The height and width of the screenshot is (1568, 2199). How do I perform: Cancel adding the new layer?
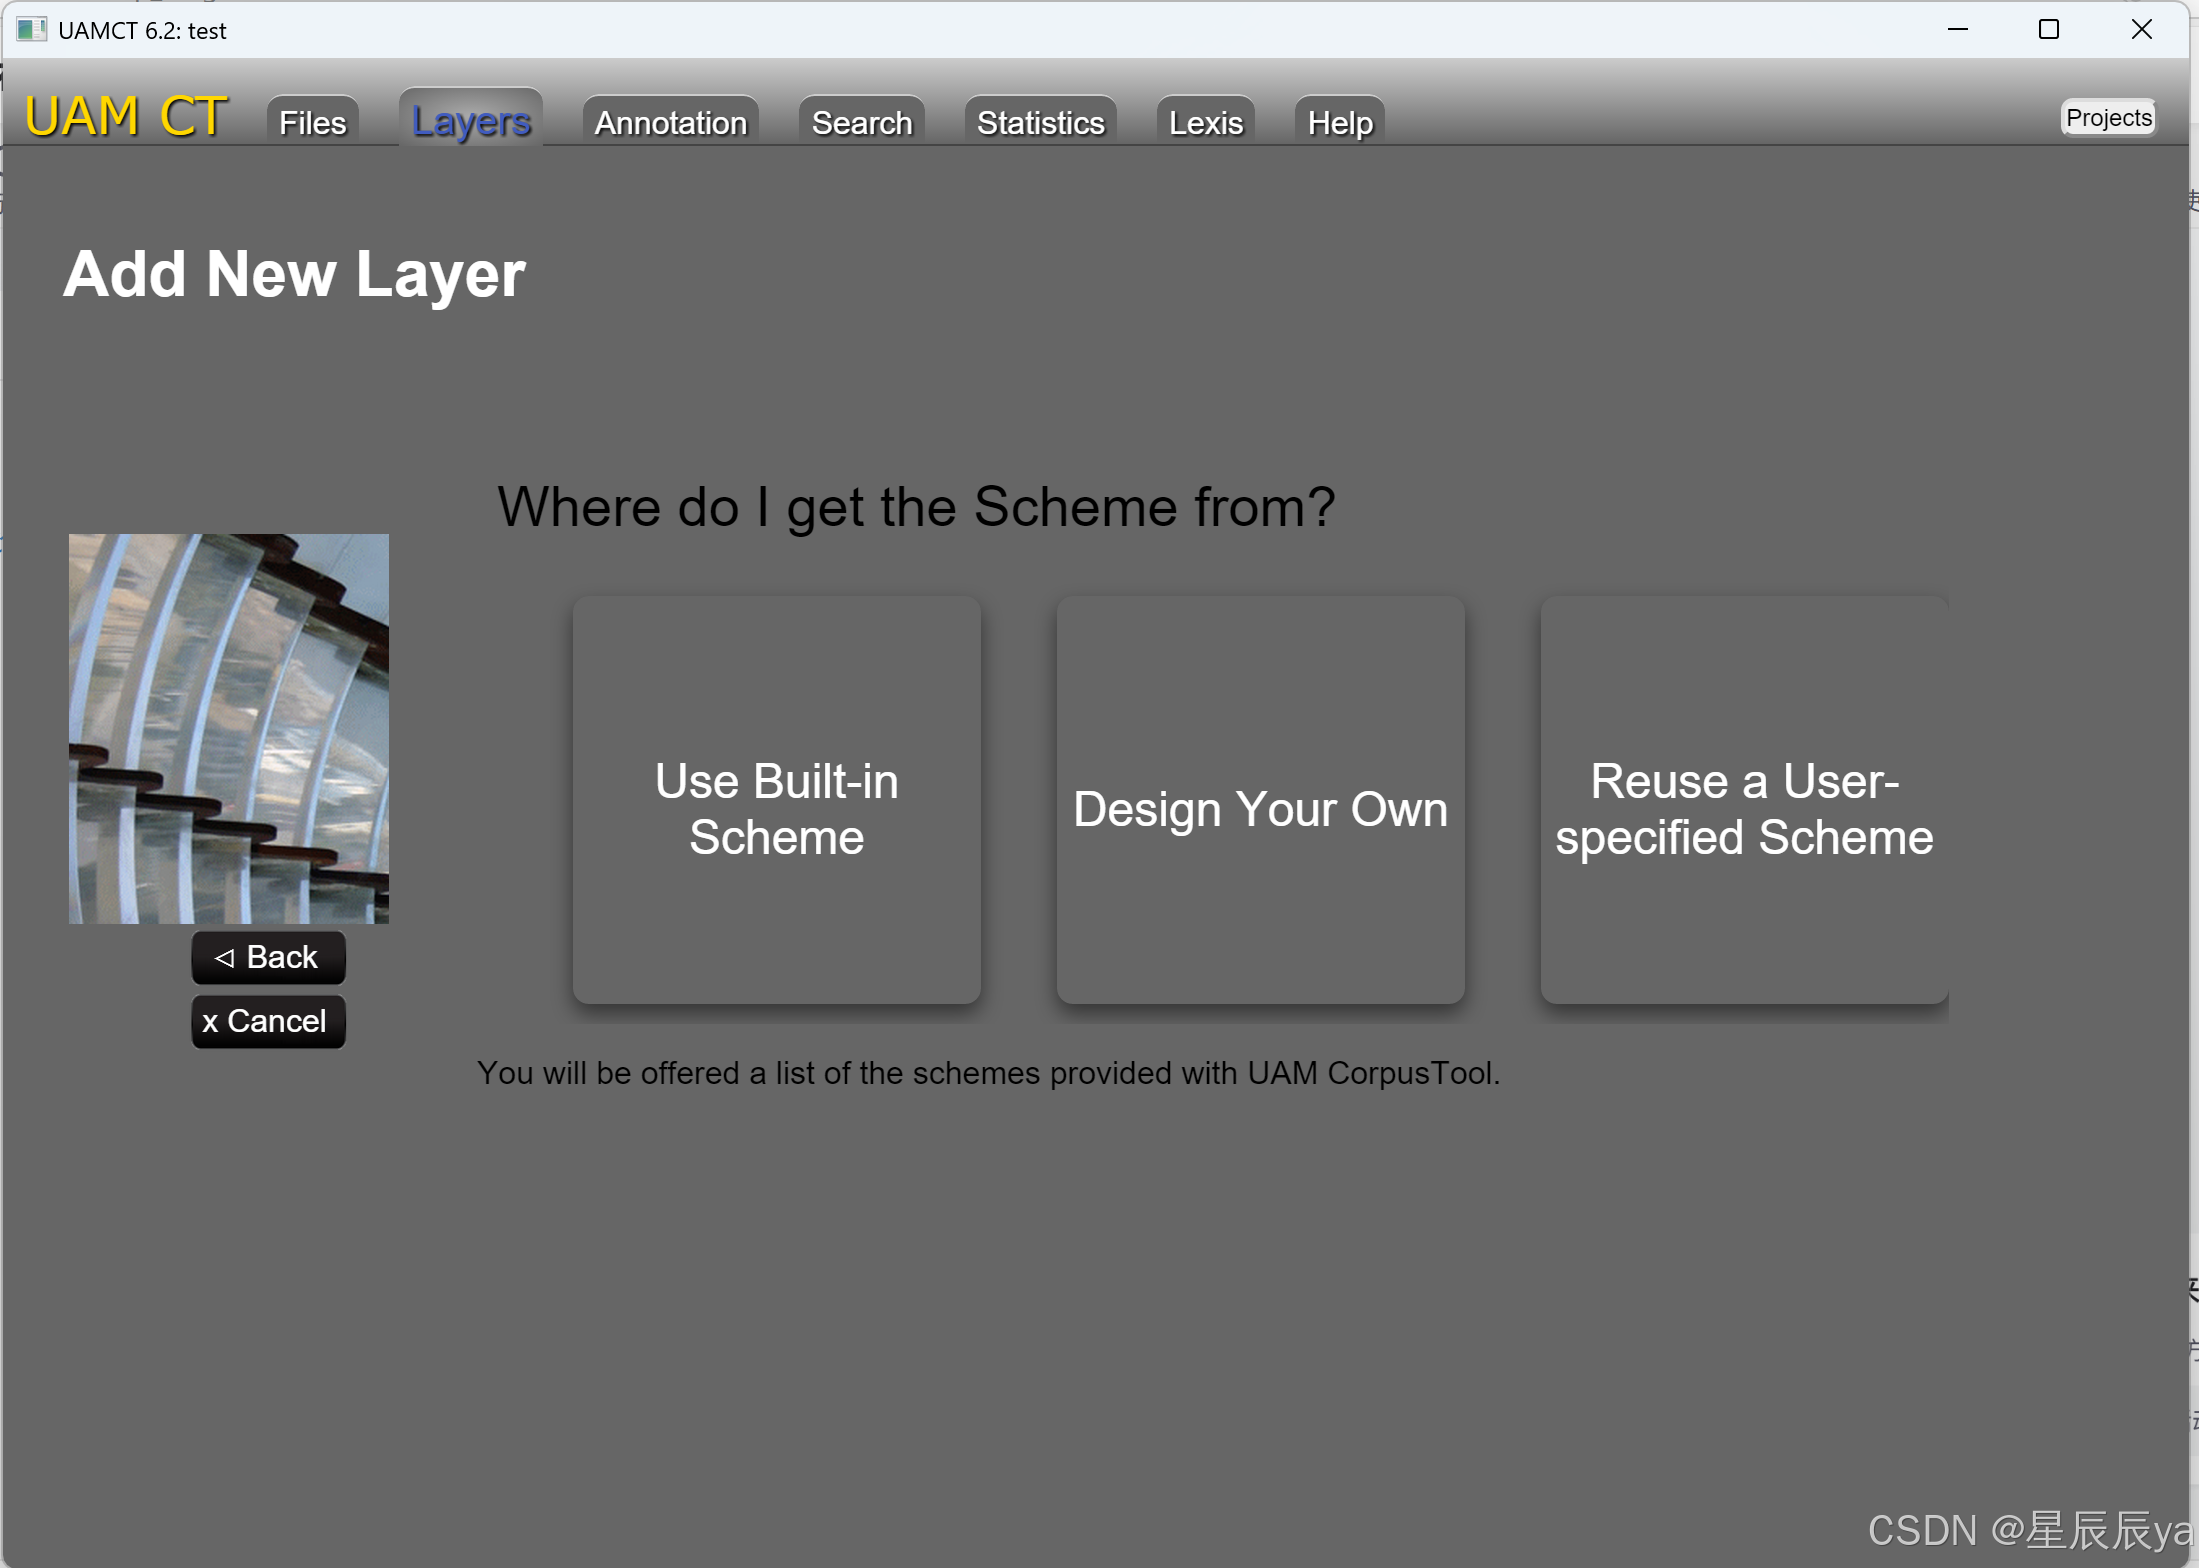click(268, 1021)
